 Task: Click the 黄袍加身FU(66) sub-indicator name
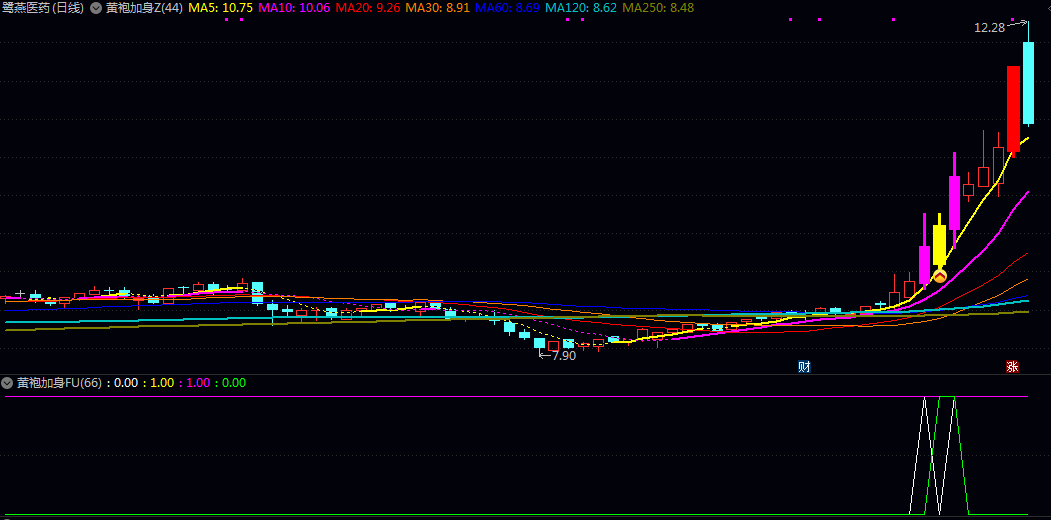[x=59, y=383]
